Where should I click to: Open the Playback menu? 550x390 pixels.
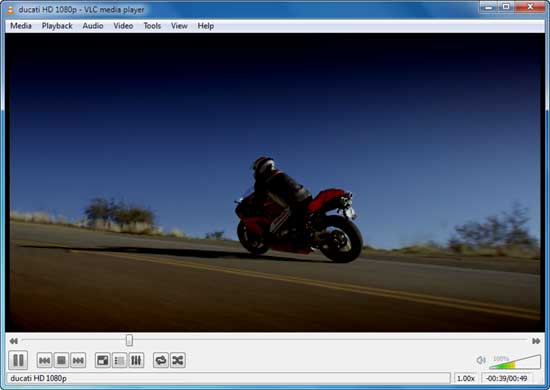pos(57,26)
